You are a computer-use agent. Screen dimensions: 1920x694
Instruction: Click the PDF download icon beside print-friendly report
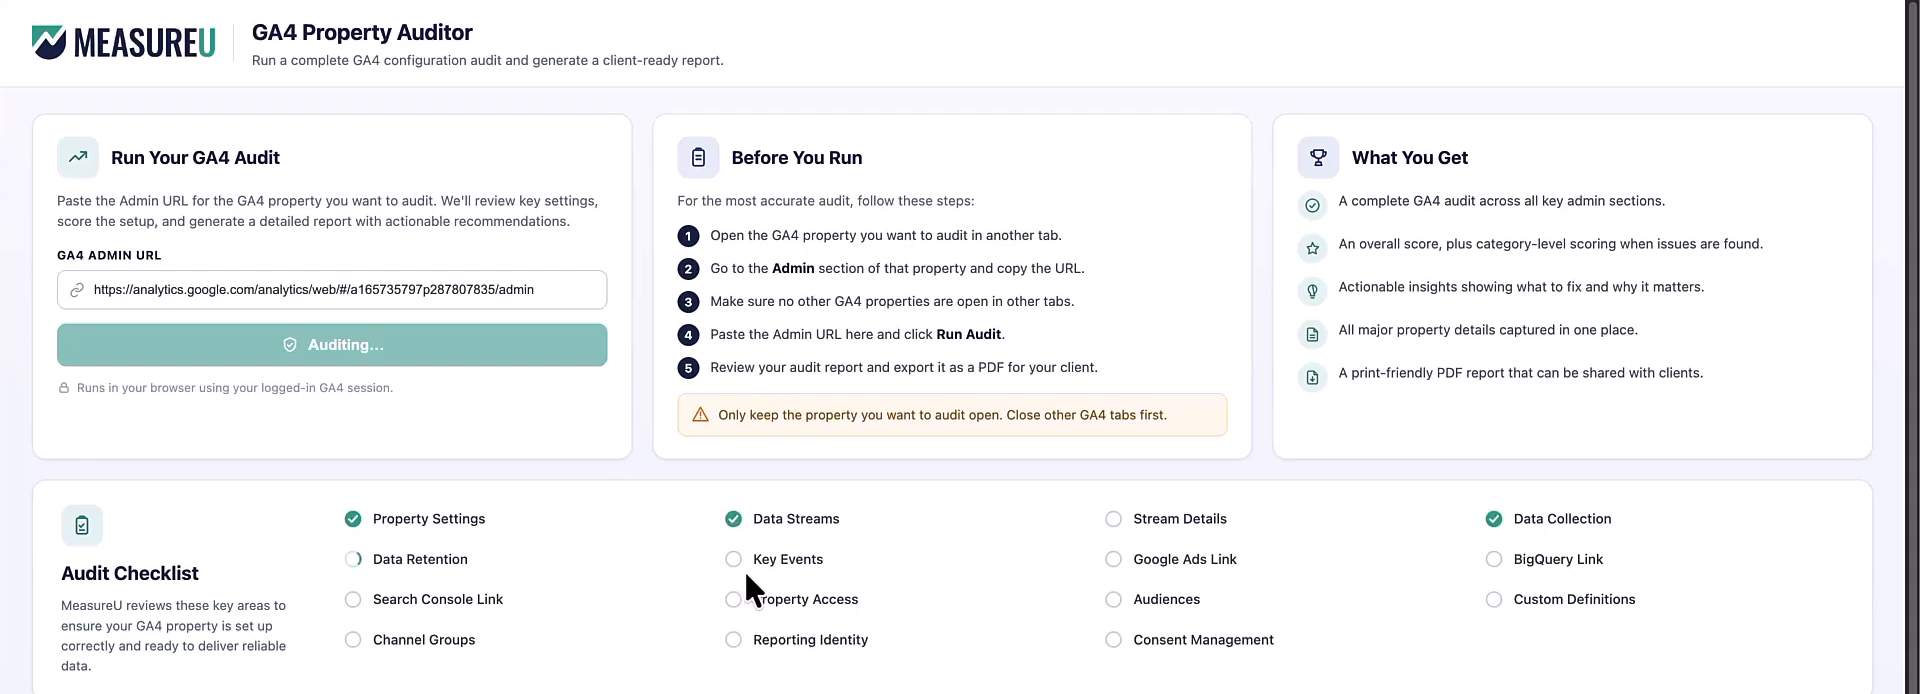(x=1313, y=377)
